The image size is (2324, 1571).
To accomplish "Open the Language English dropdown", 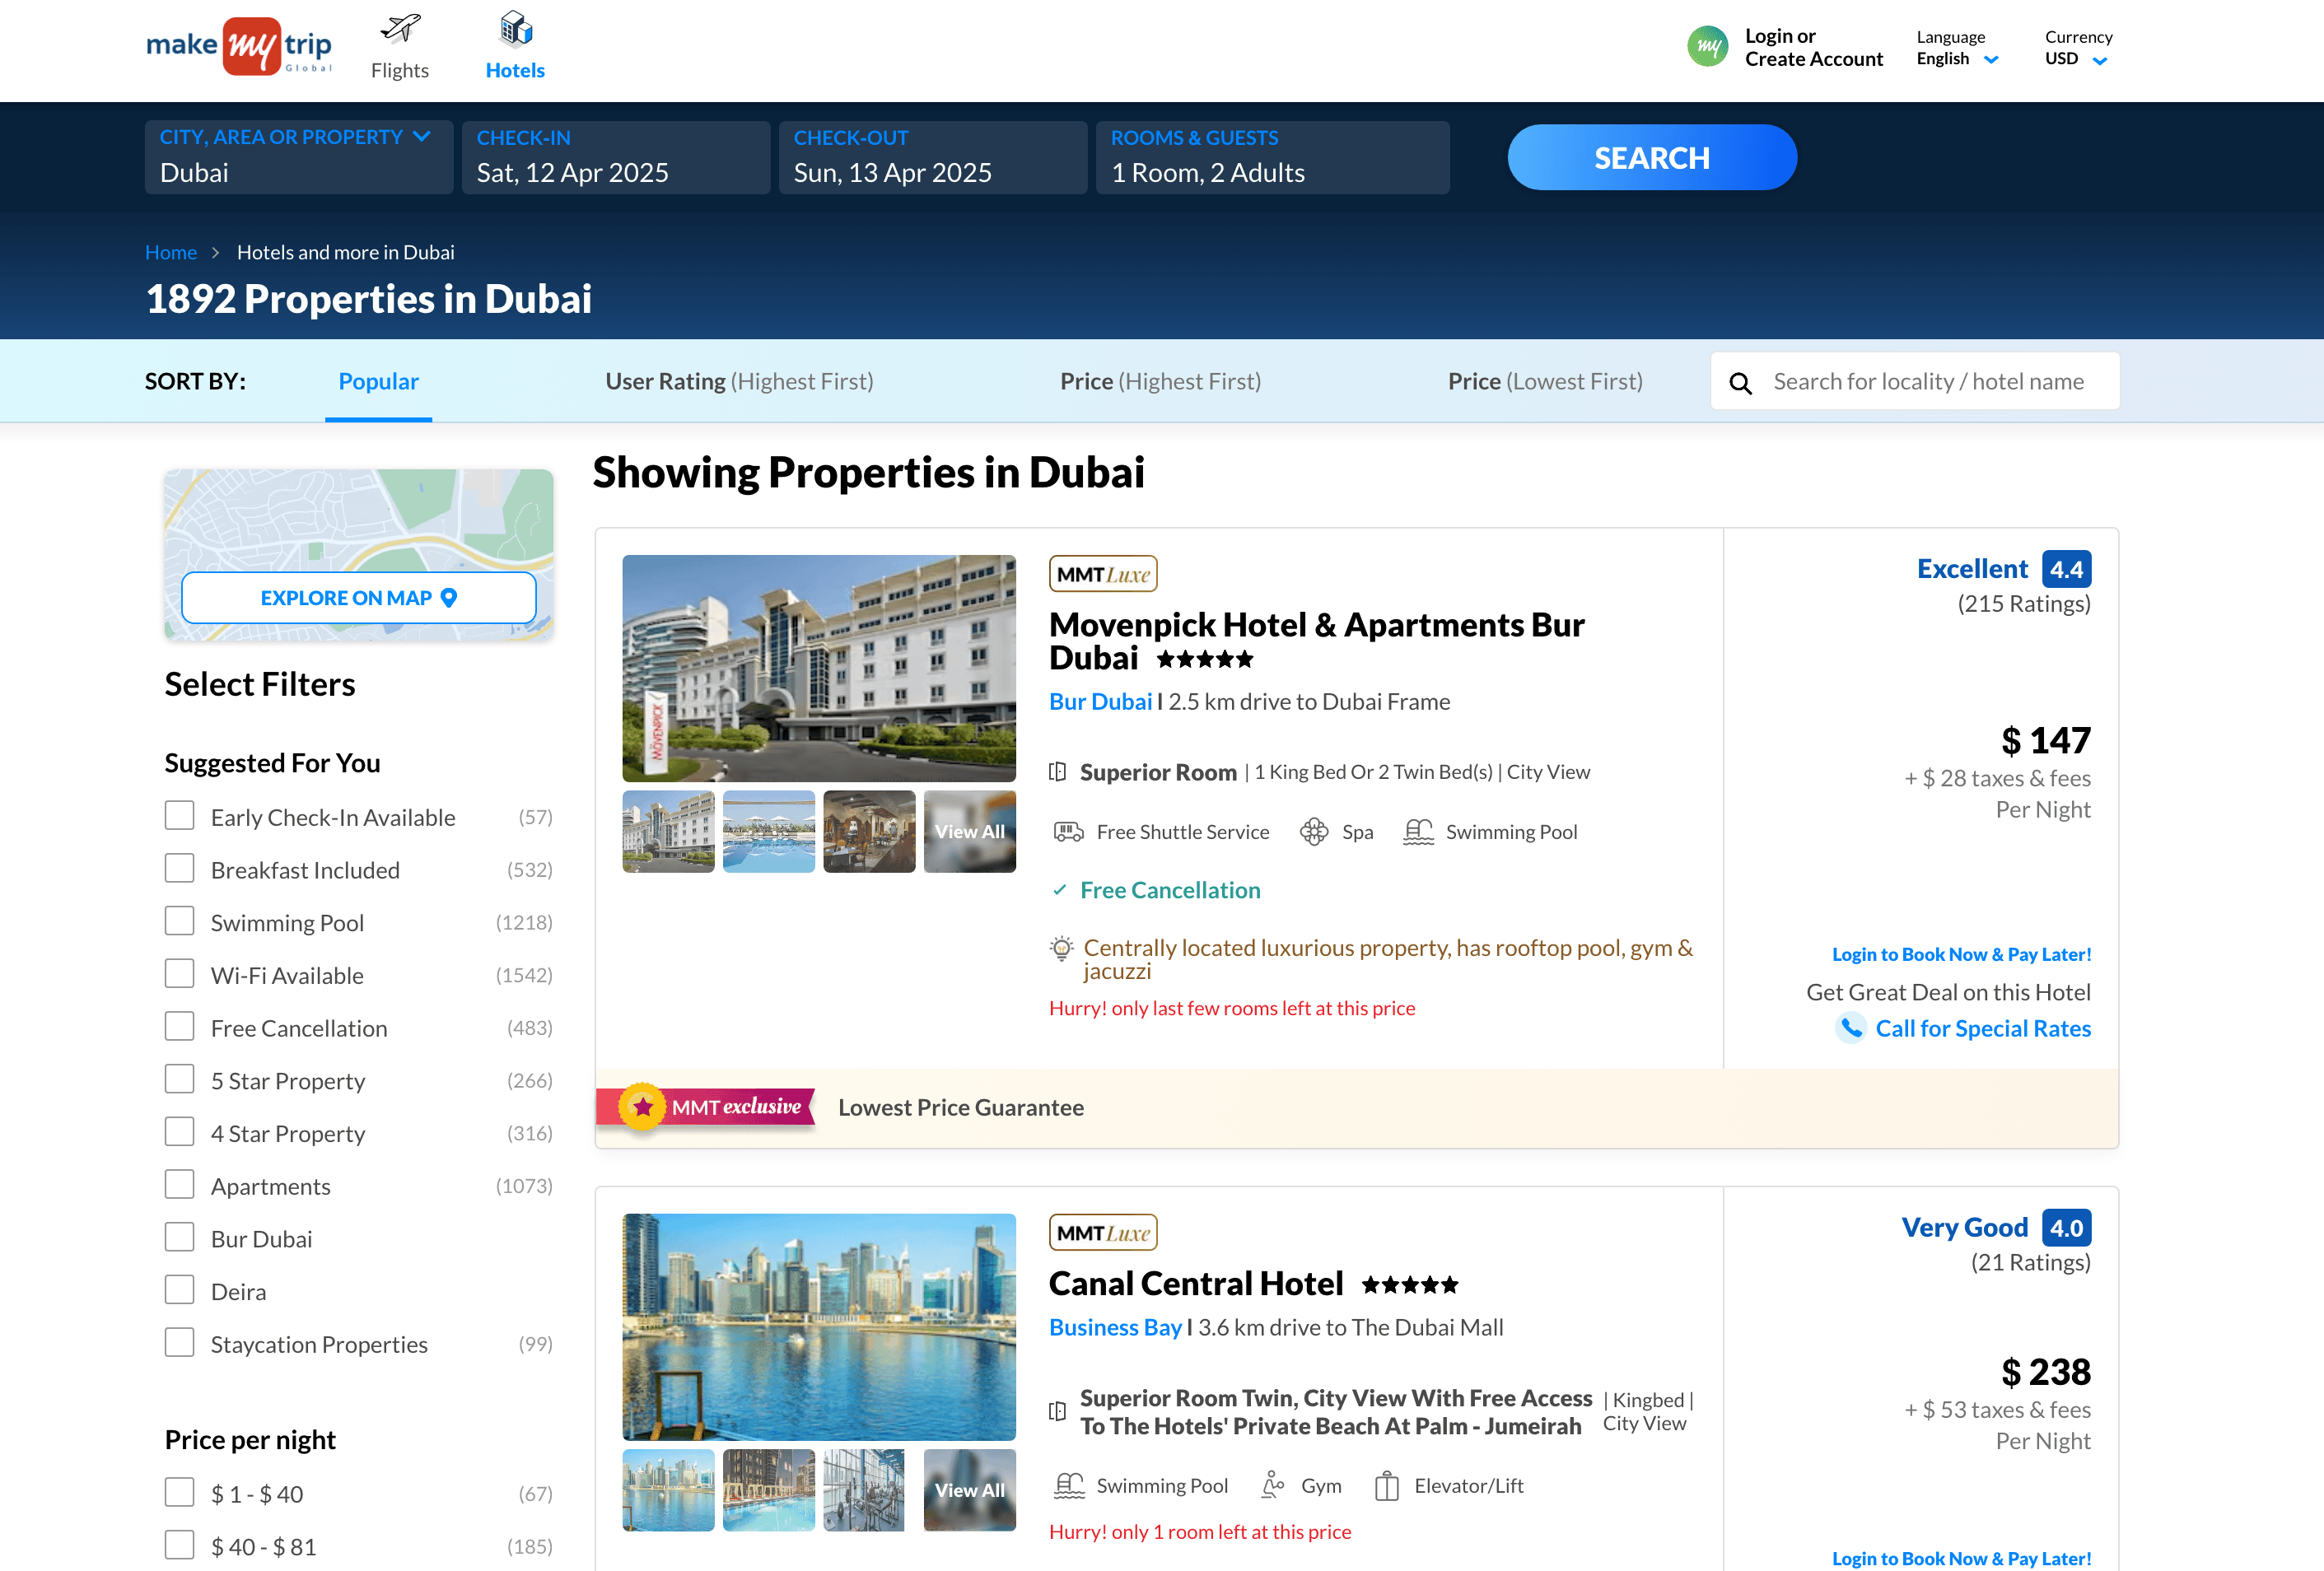I will 1958,48.
